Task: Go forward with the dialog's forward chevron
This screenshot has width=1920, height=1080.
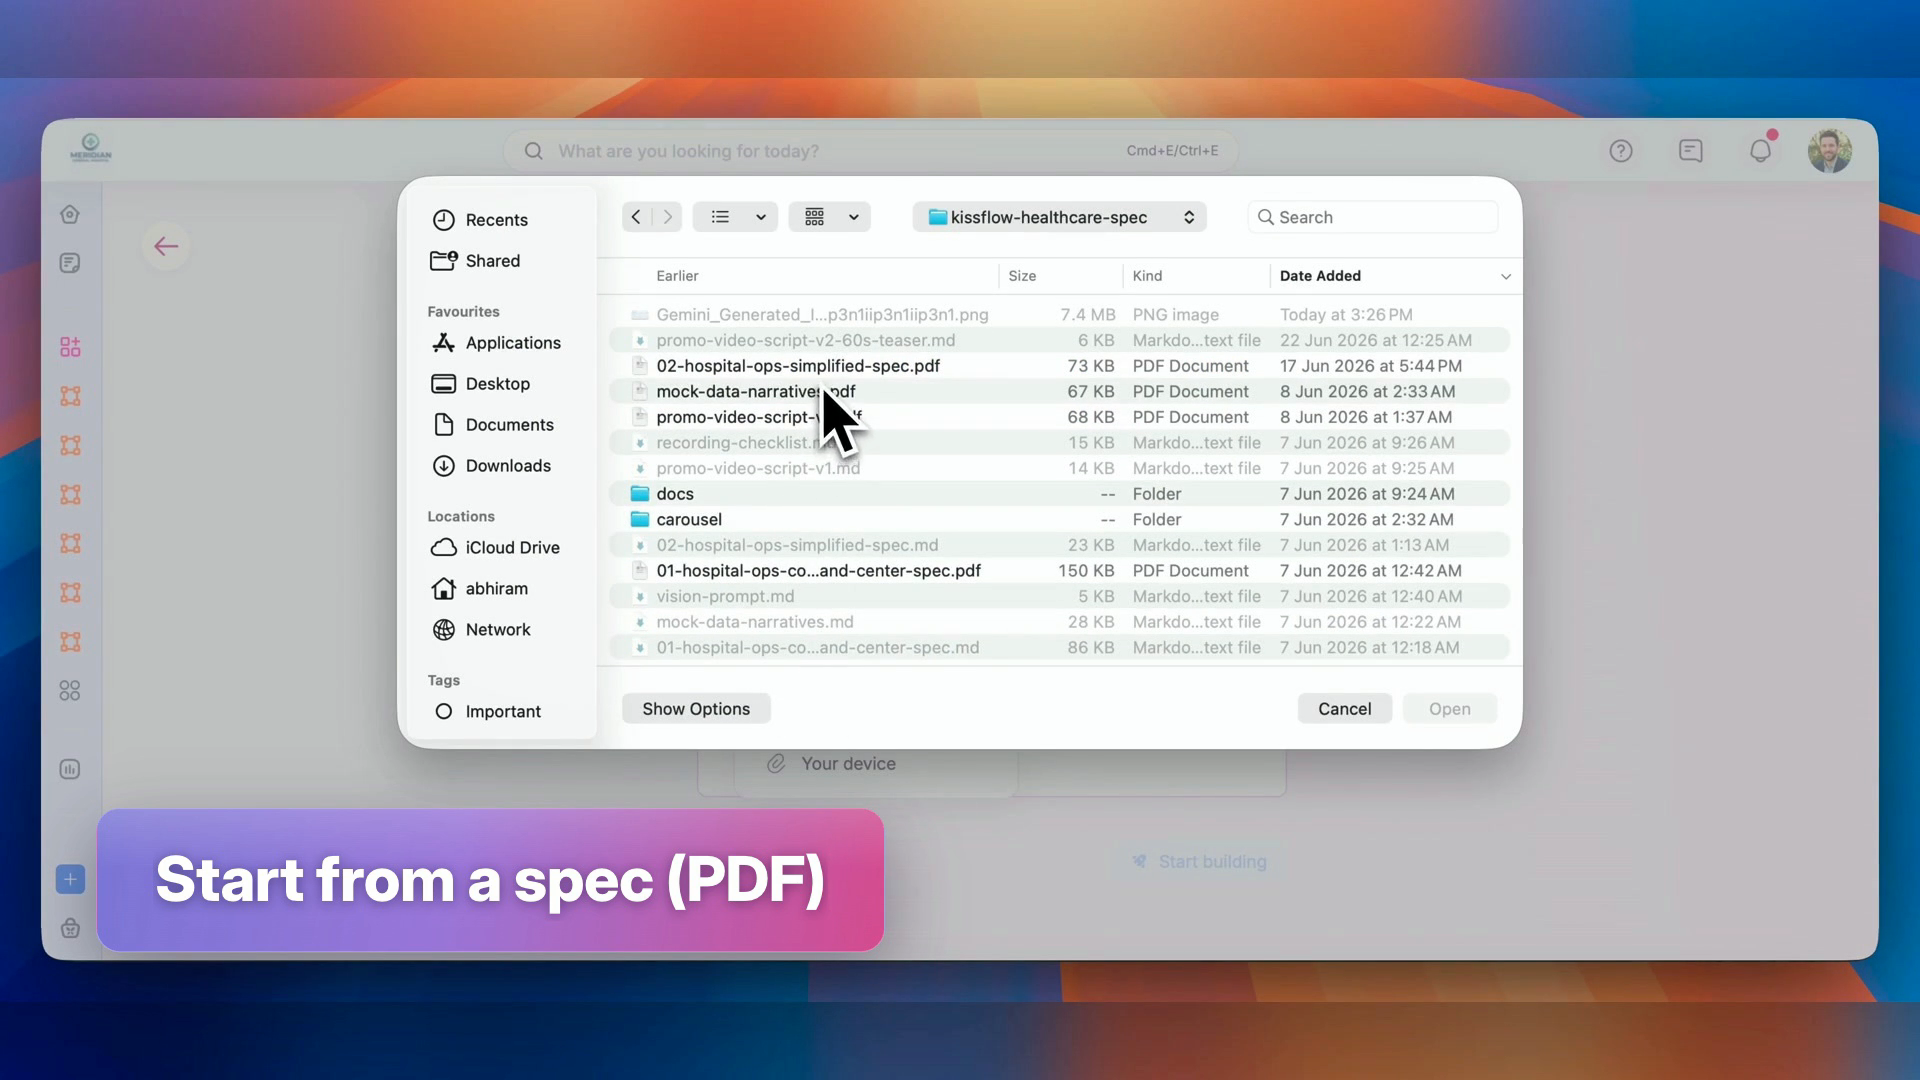Action: [667, 217]
